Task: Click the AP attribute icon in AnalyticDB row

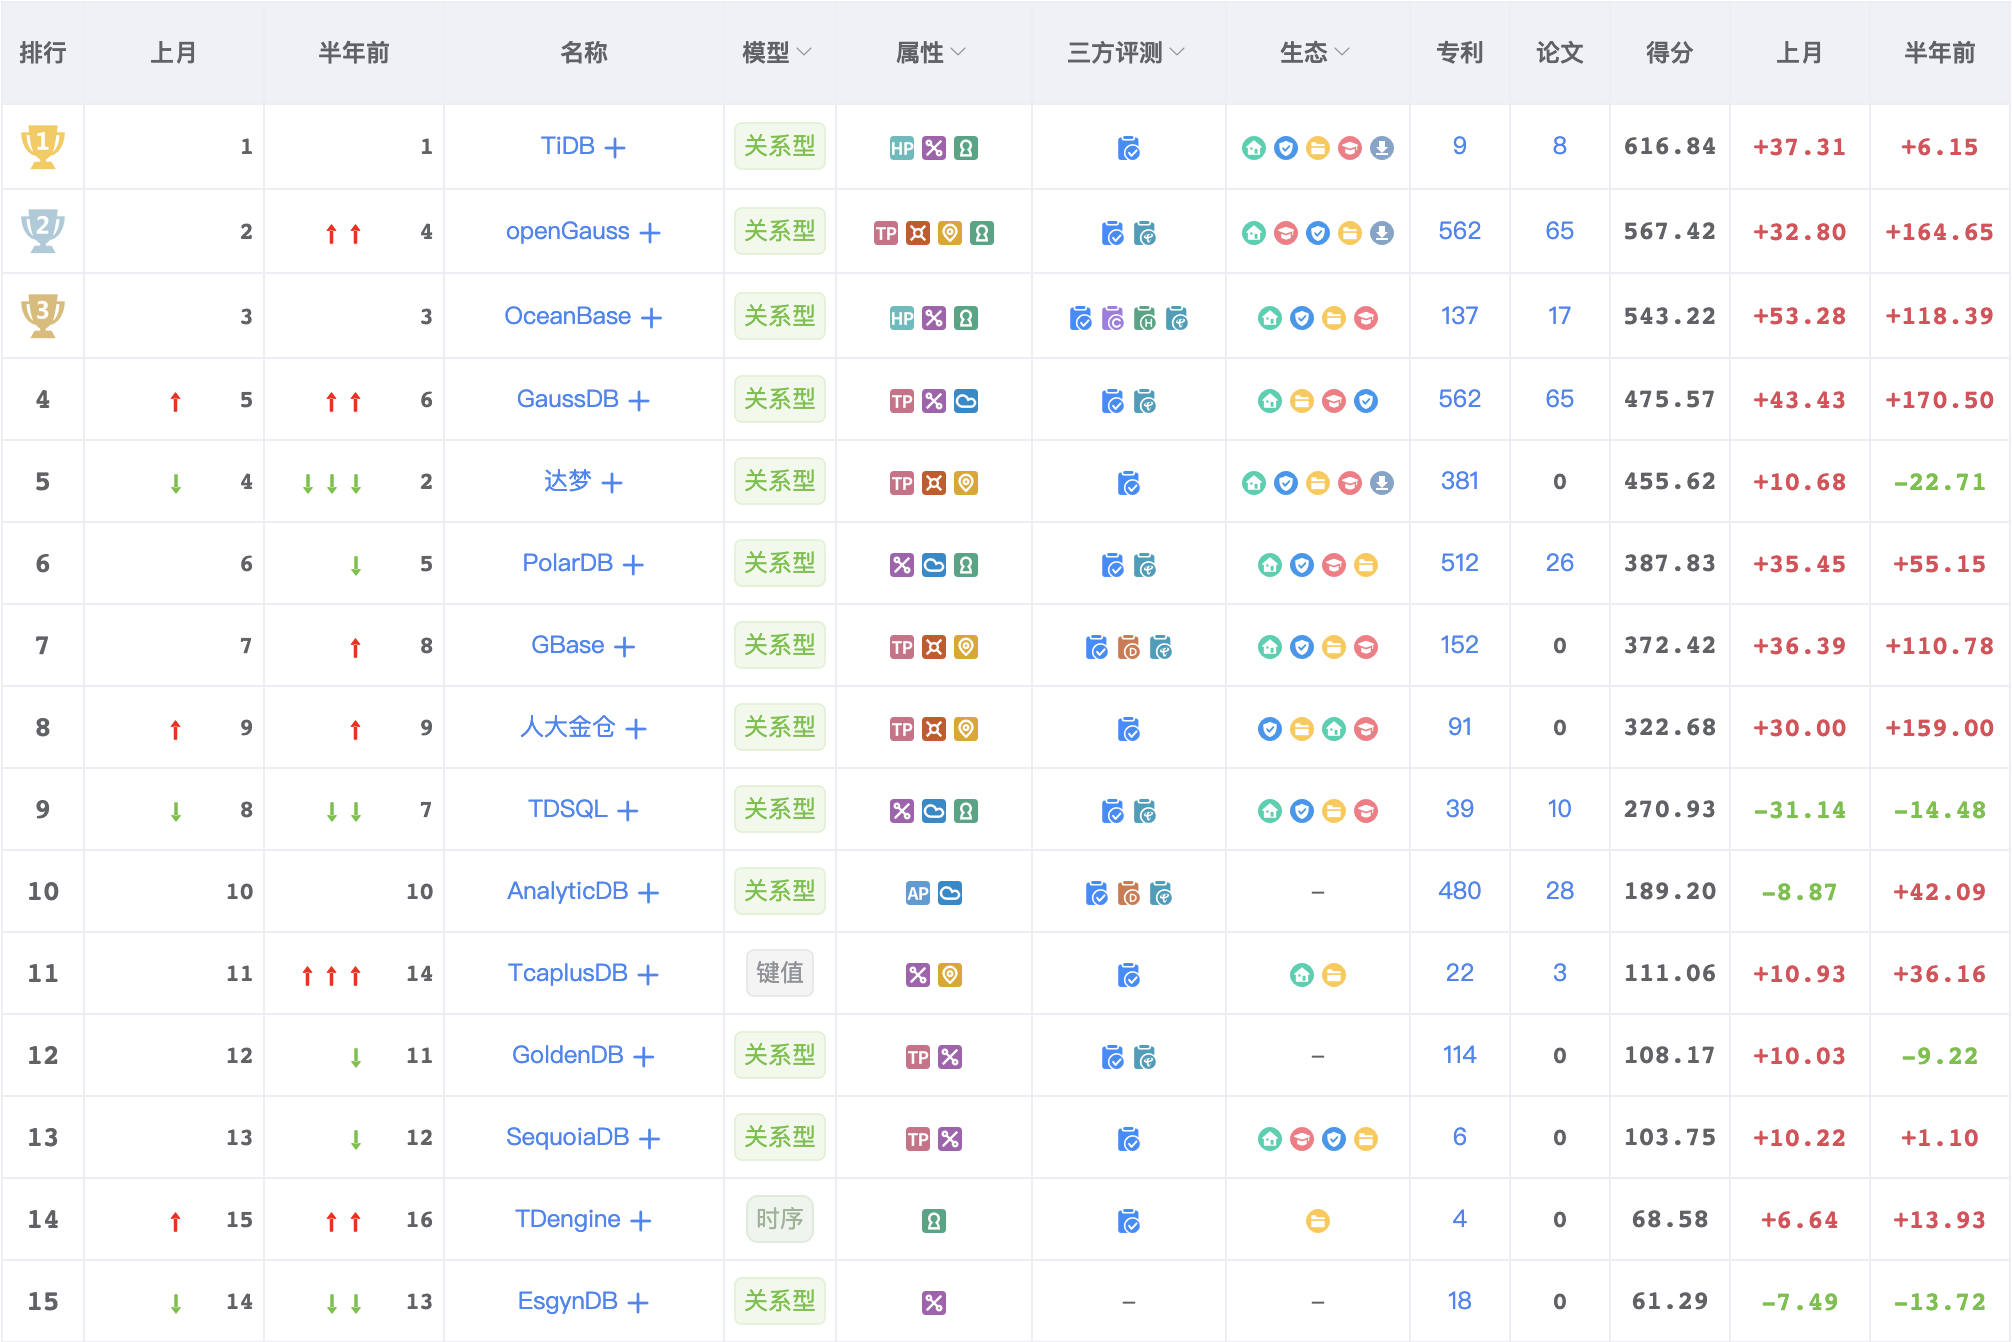Action: pyautogui.click(x=918, y=893)
